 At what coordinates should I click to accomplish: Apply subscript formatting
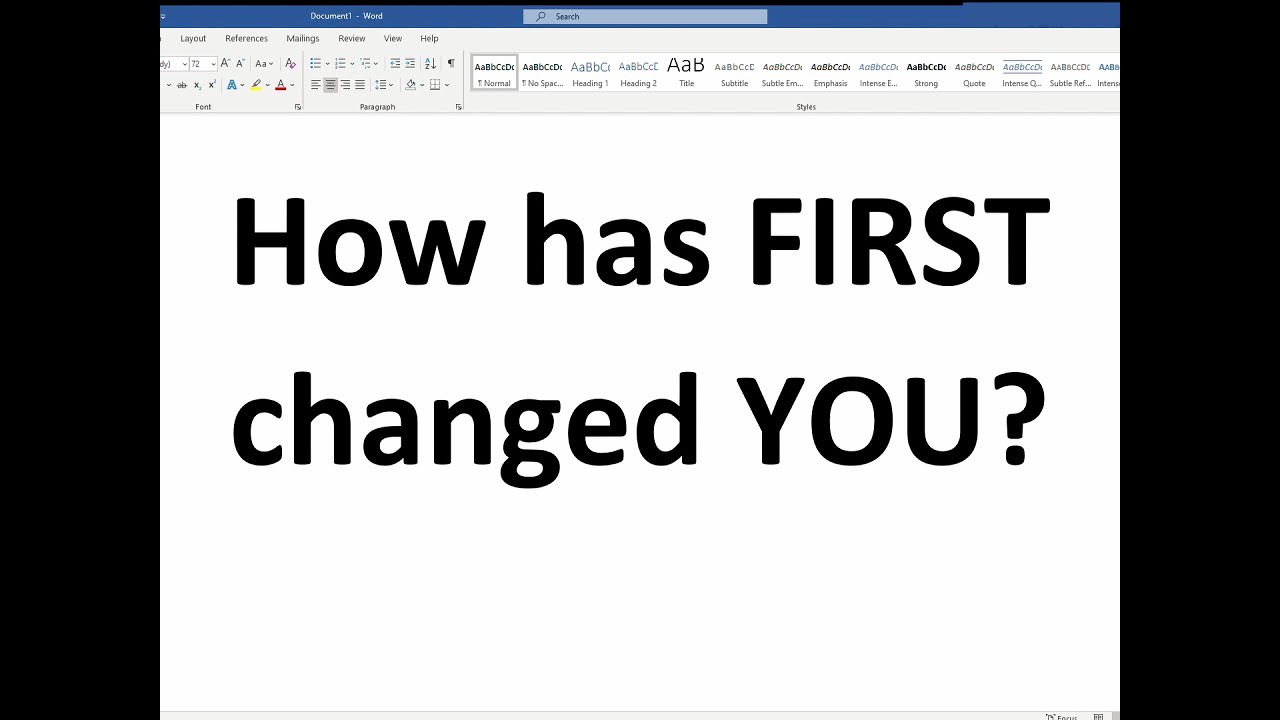pyautogui.click(x=197, y=85)
